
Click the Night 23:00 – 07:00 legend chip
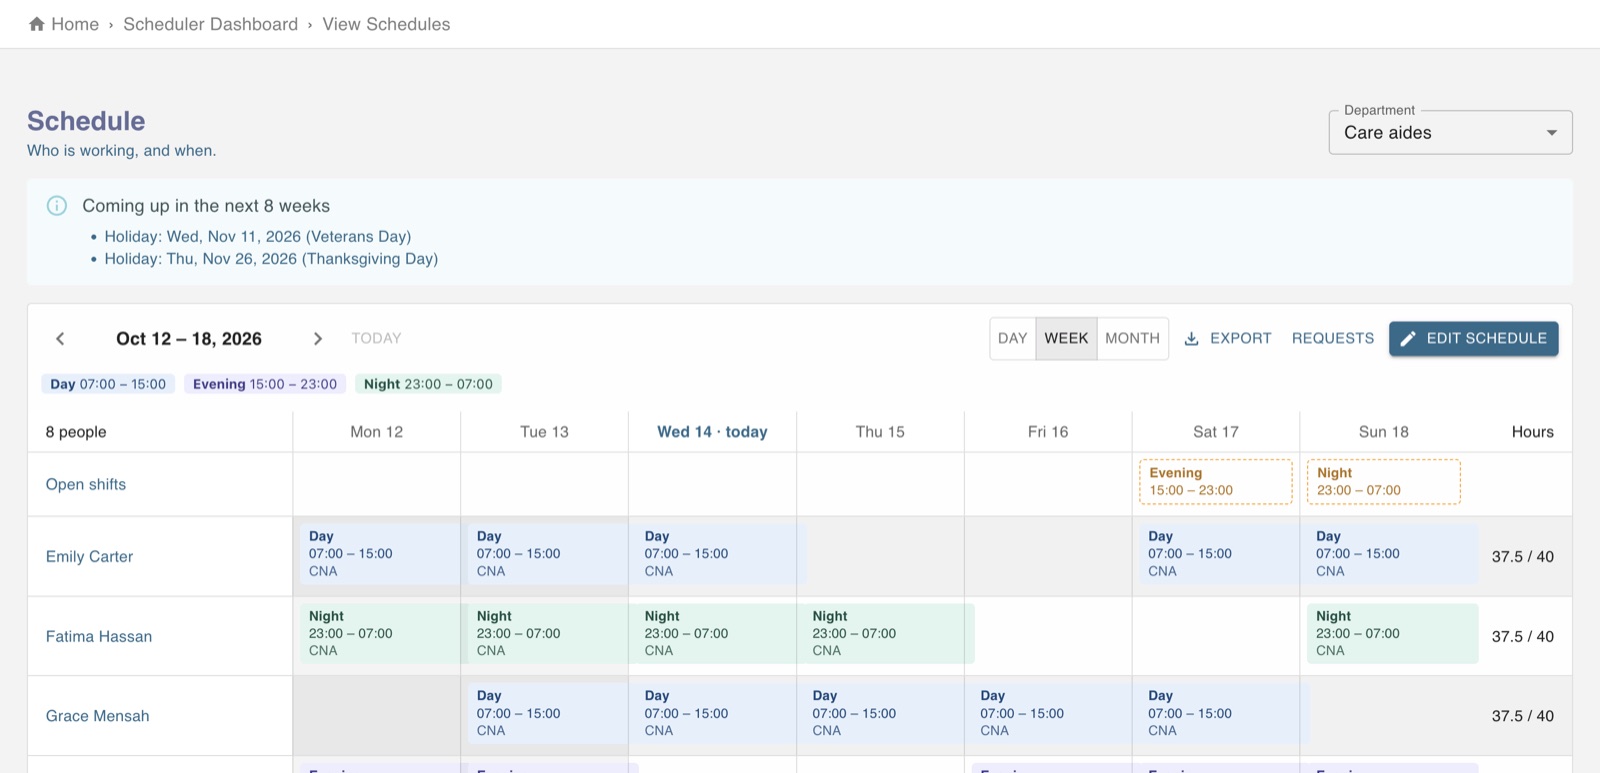[x=428, y=384]
